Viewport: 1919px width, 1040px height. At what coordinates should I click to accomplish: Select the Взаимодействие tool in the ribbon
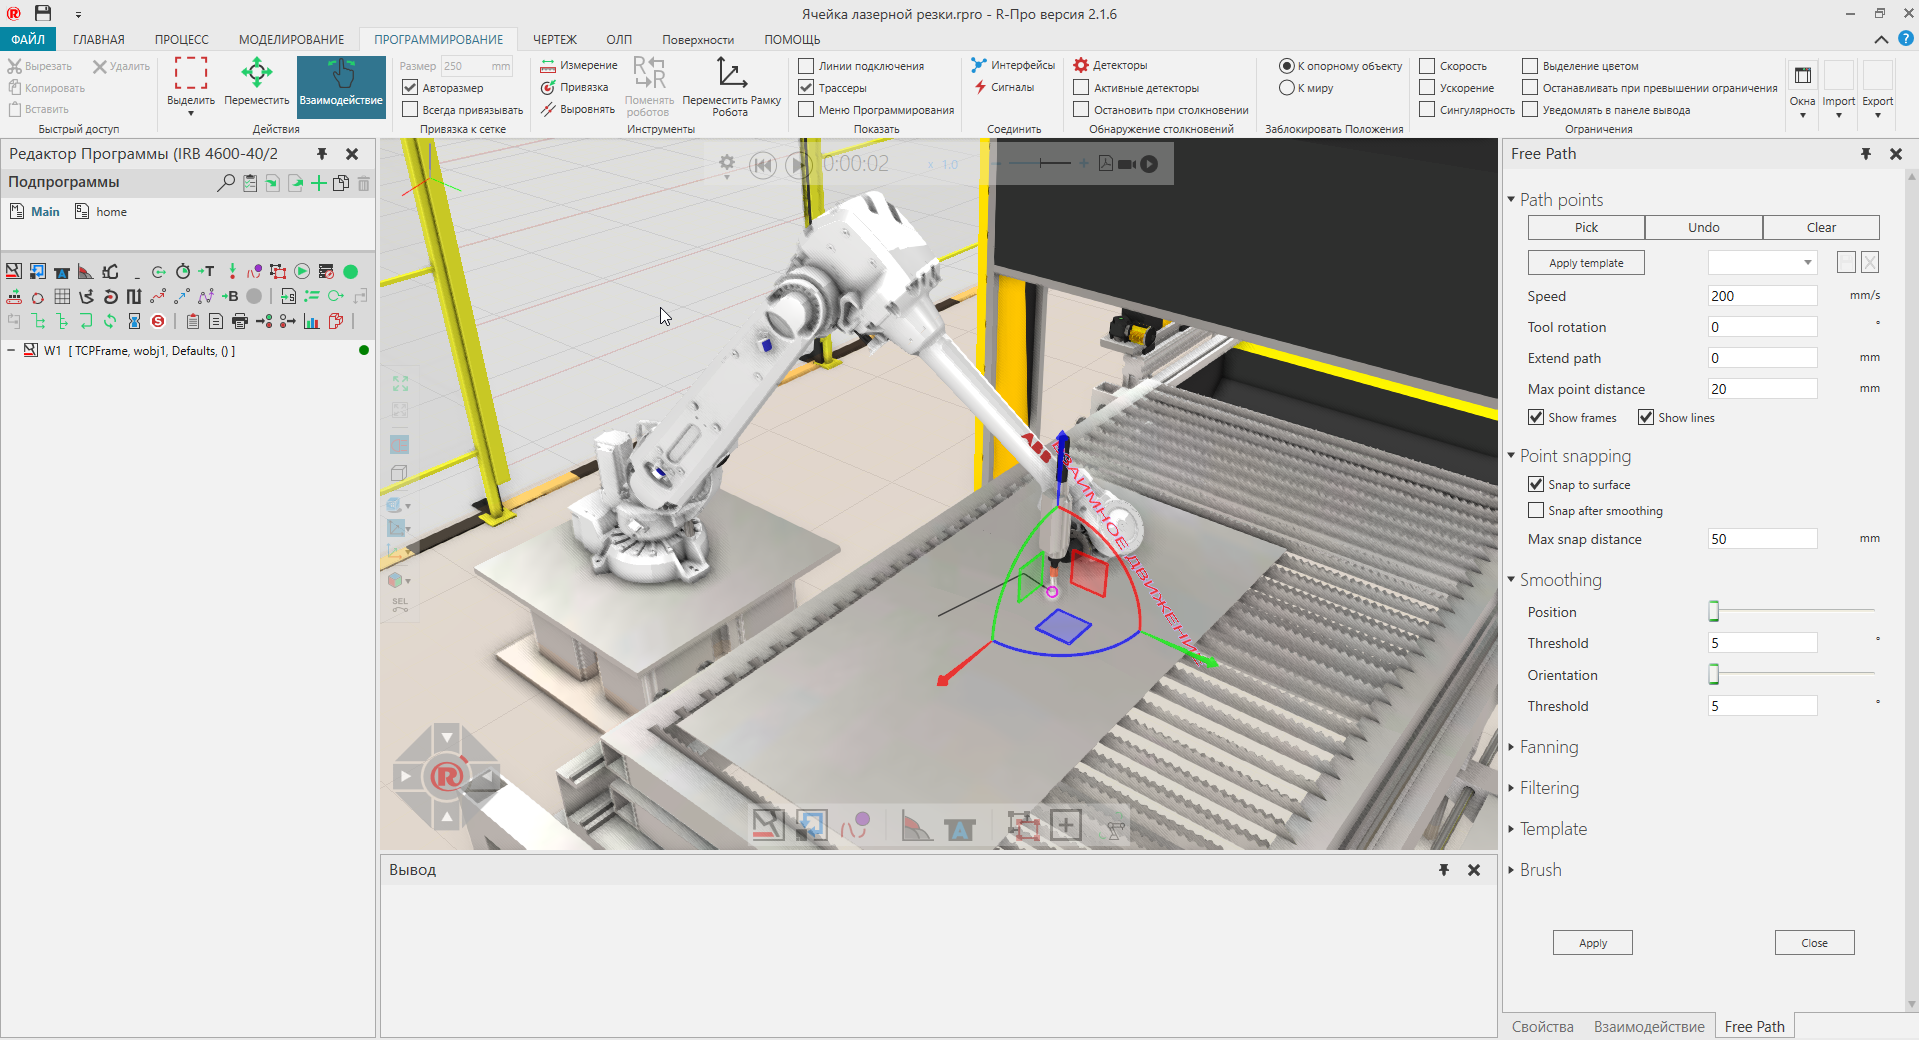(x=340, y=87)
